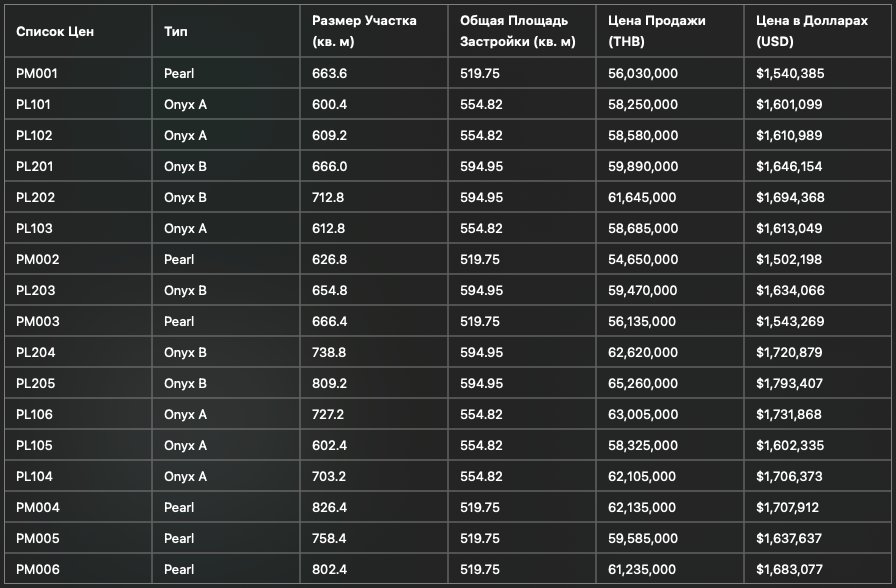Click the plot size 809.2 cell
The image size is (896, 588).
point(330,383)
